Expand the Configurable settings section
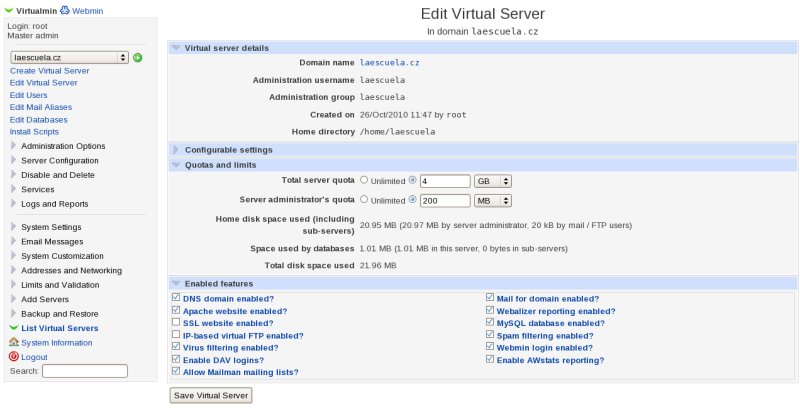 (177, 150)
